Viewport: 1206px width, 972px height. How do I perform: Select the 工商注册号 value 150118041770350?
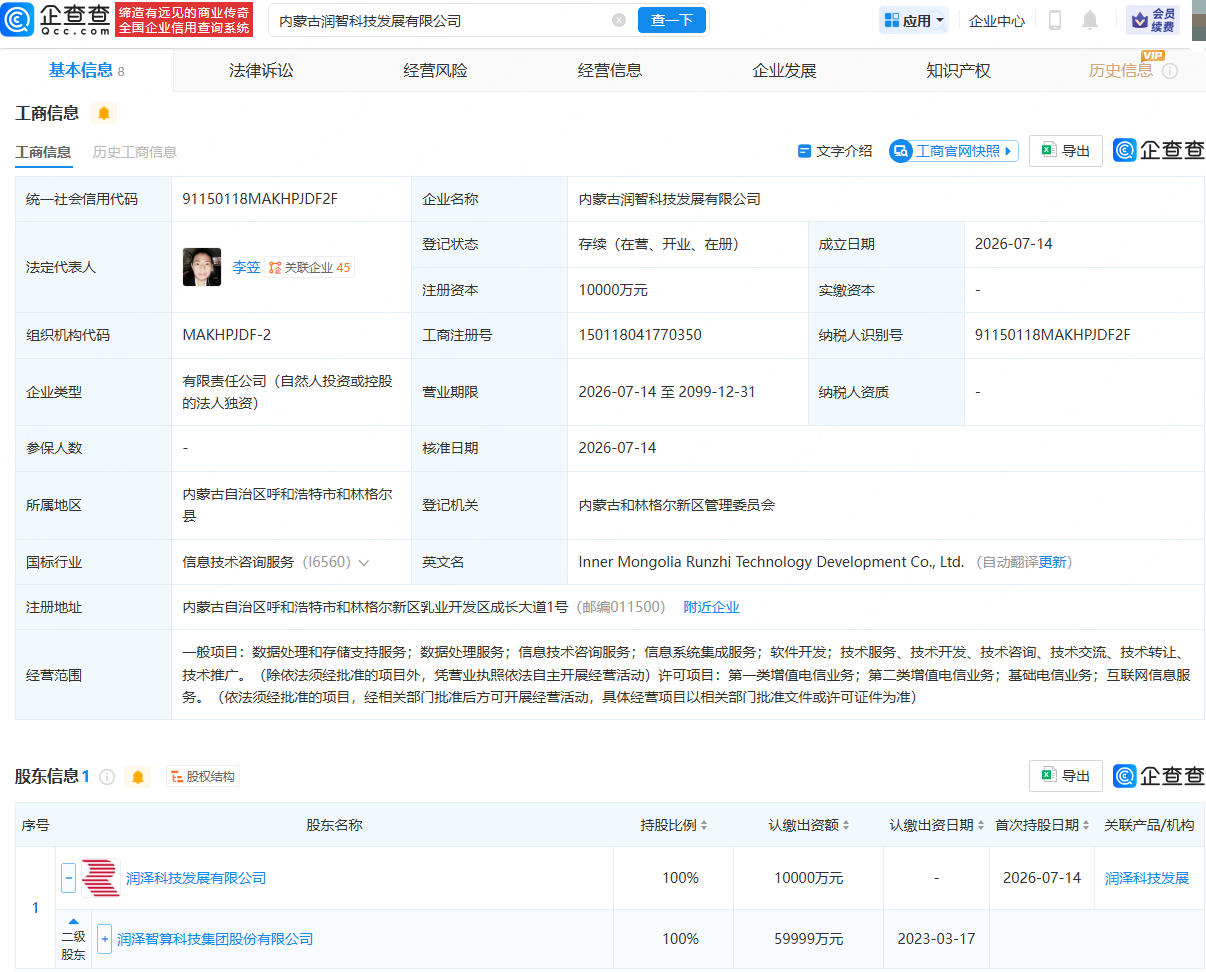[640, 335]
